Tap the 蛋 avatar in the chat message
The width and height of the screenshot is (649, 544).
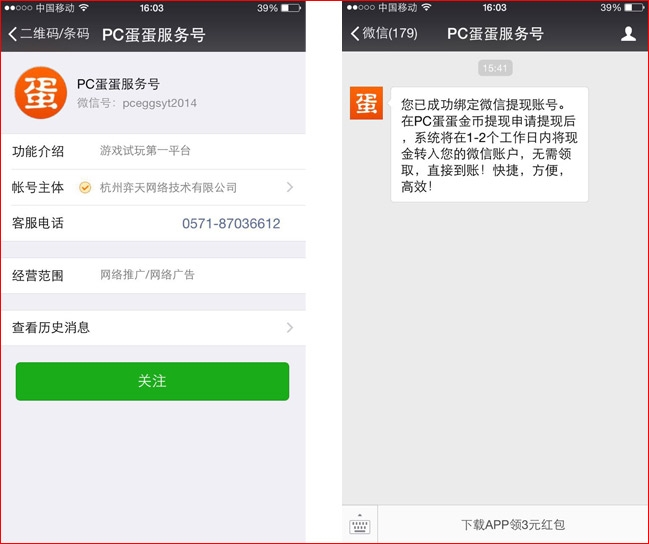[366, 103]
